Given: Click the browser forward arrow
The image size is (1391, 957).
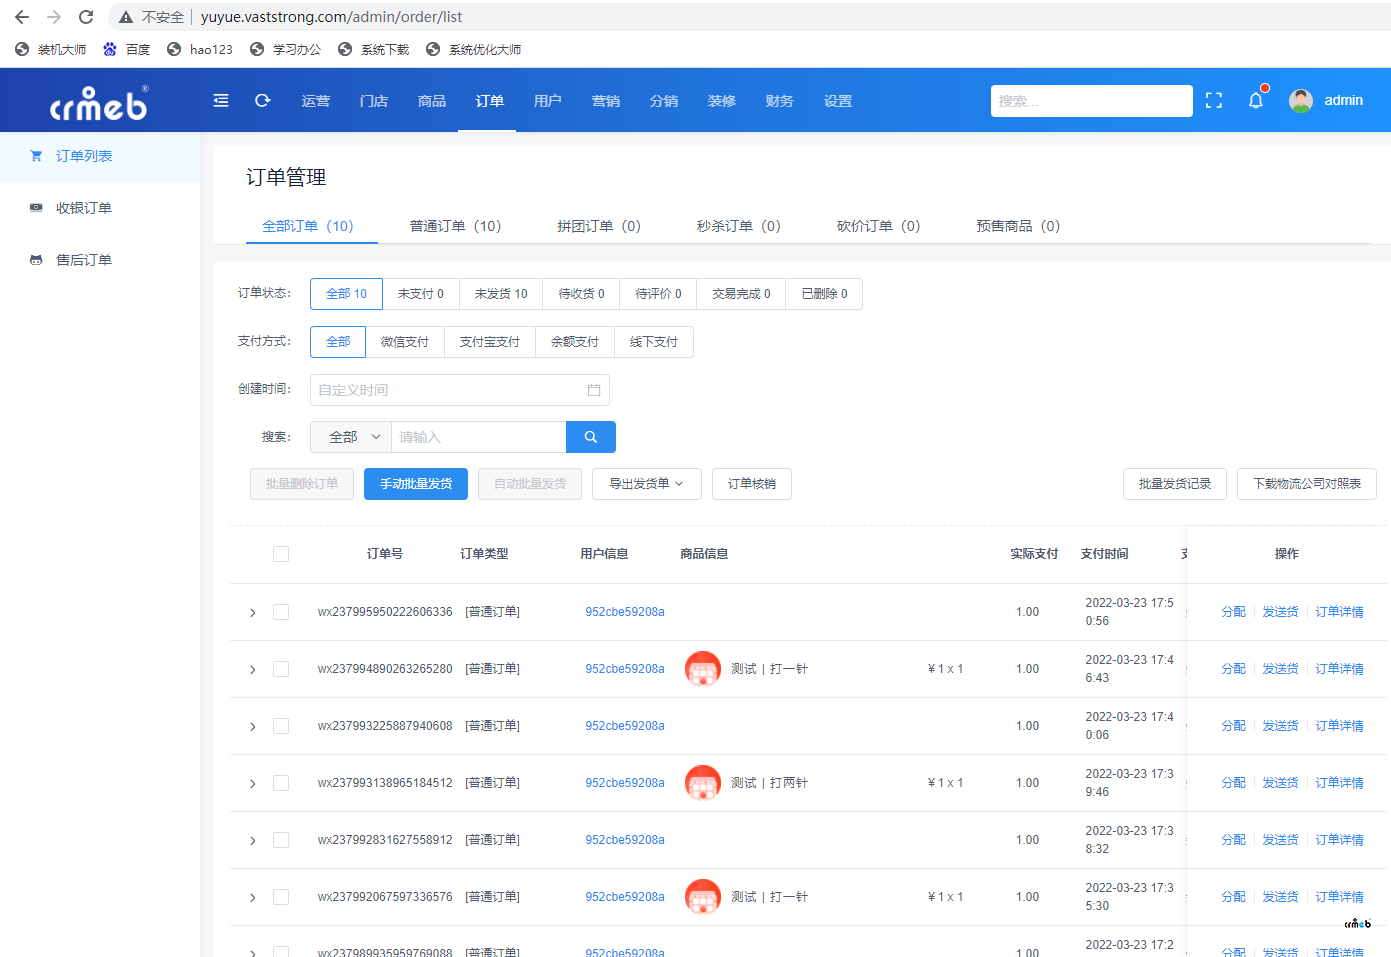Looking at the screenshot, I should 54,17.
